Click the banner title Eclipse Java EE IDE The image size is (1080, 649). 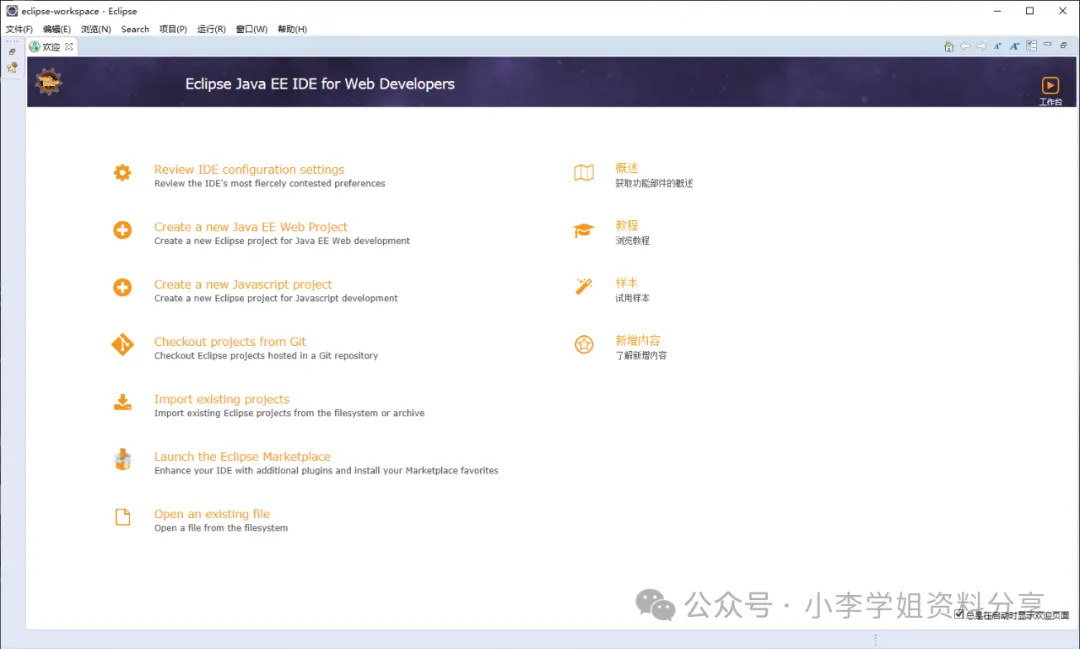320,84
